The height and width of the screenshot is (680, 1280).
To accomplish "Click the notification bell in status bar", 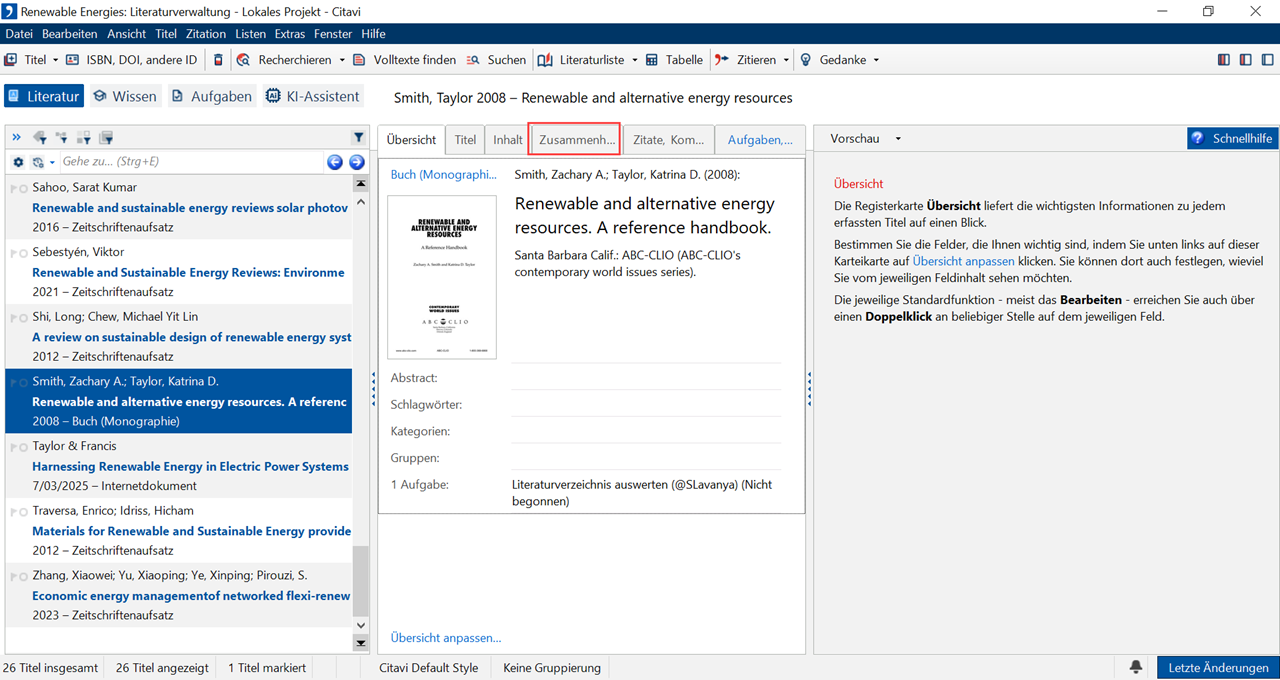I will [1136, 667].
